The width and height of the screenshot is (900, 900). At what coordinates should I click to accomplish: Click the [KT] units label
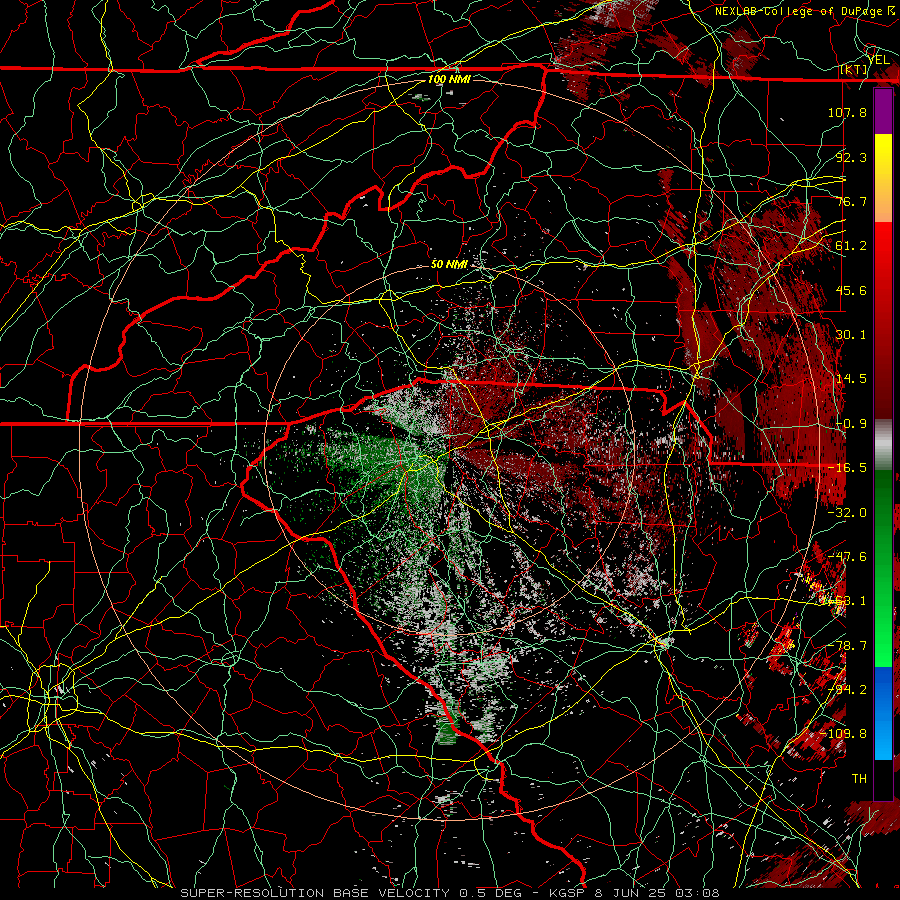(x=854, y=70)
